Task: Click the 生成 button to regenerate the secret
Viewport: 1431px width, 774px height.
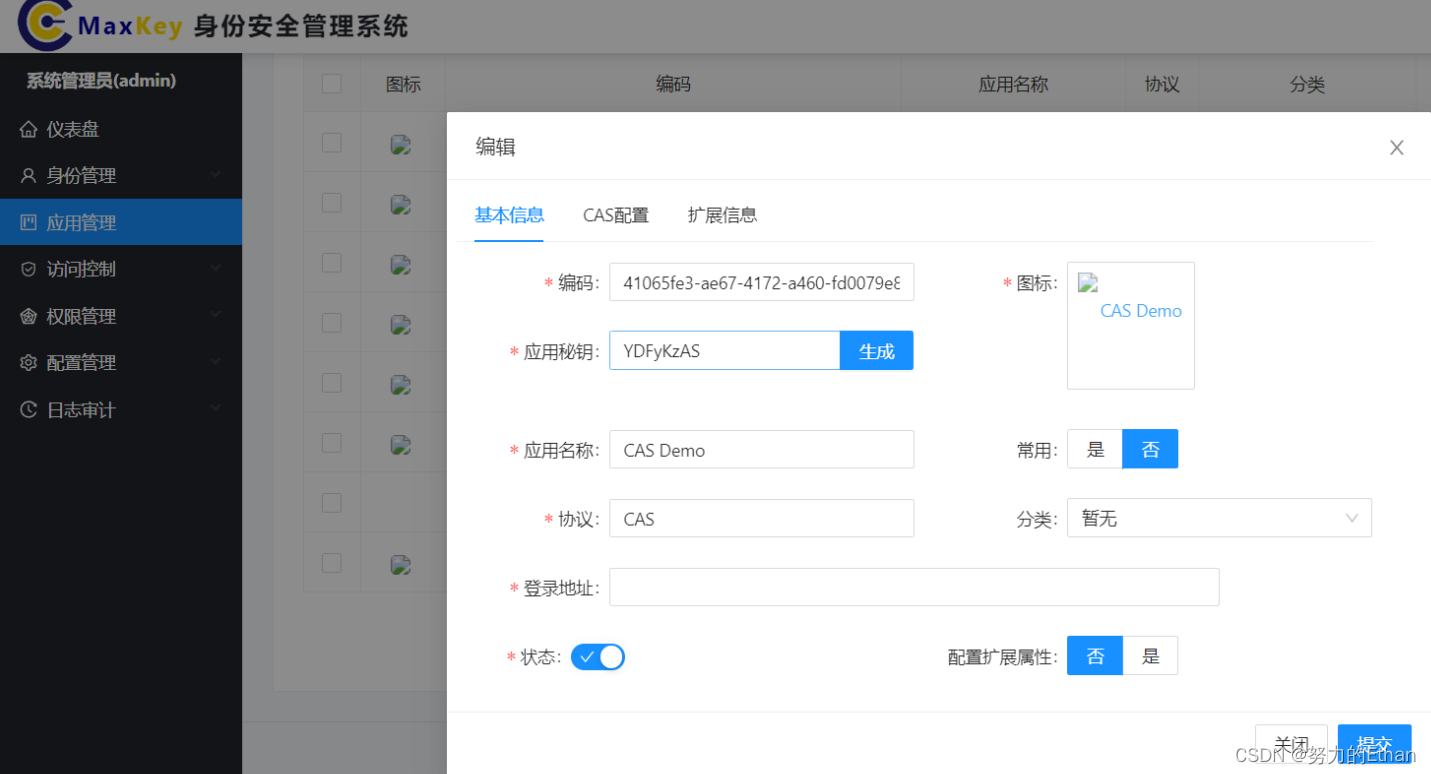Action: coord(876,350)
